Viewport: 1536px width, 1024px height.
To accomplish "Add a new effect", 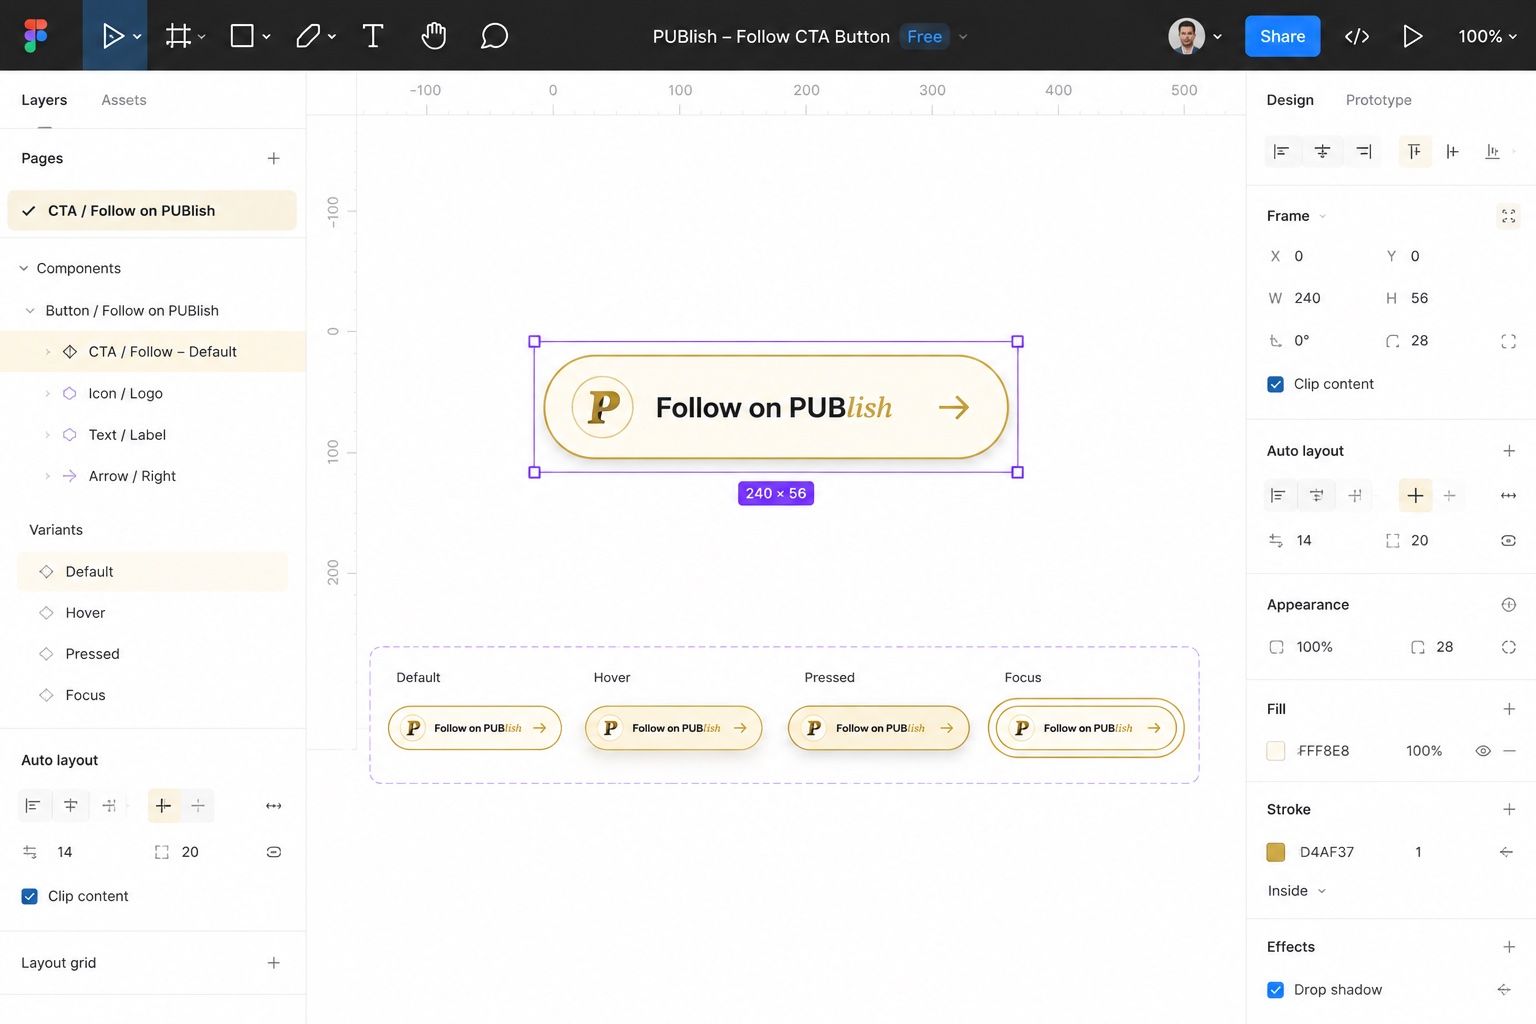I will point(1509,947).
